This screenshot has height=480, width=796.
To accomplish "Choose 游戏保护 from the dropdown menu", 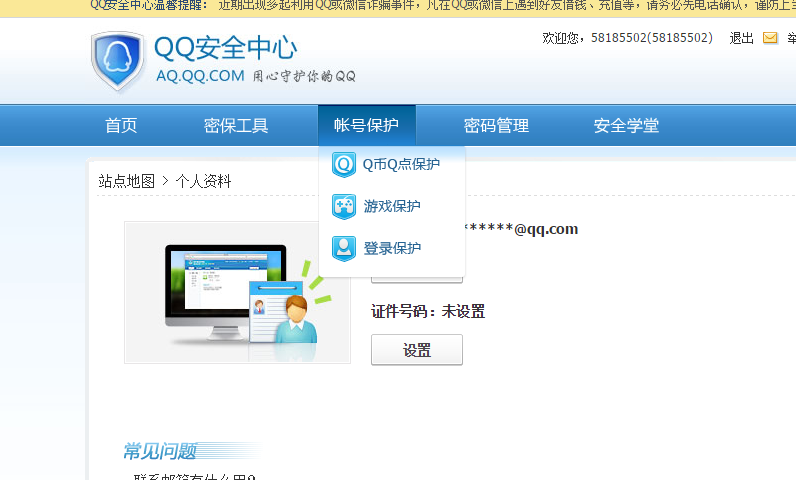I will 392,207.
